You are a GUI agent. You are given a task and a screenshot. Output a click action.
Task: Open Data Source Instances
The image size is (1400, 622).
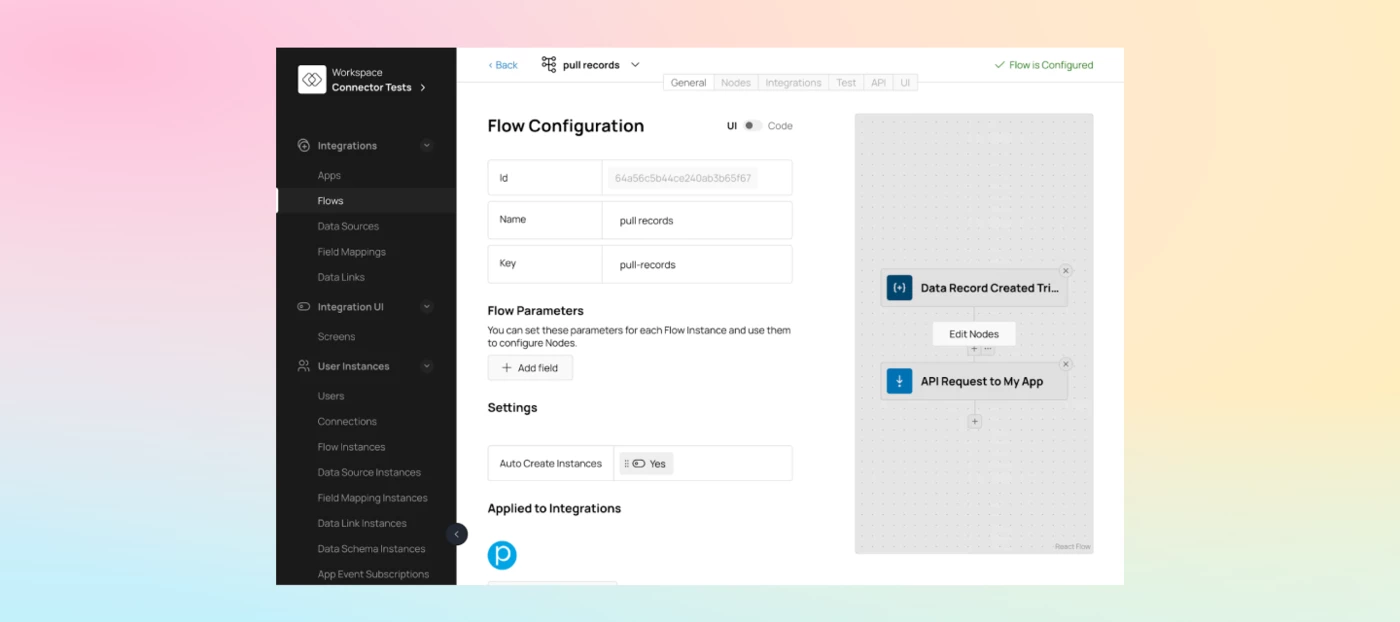pyautogui.click(x=369, y=473)
